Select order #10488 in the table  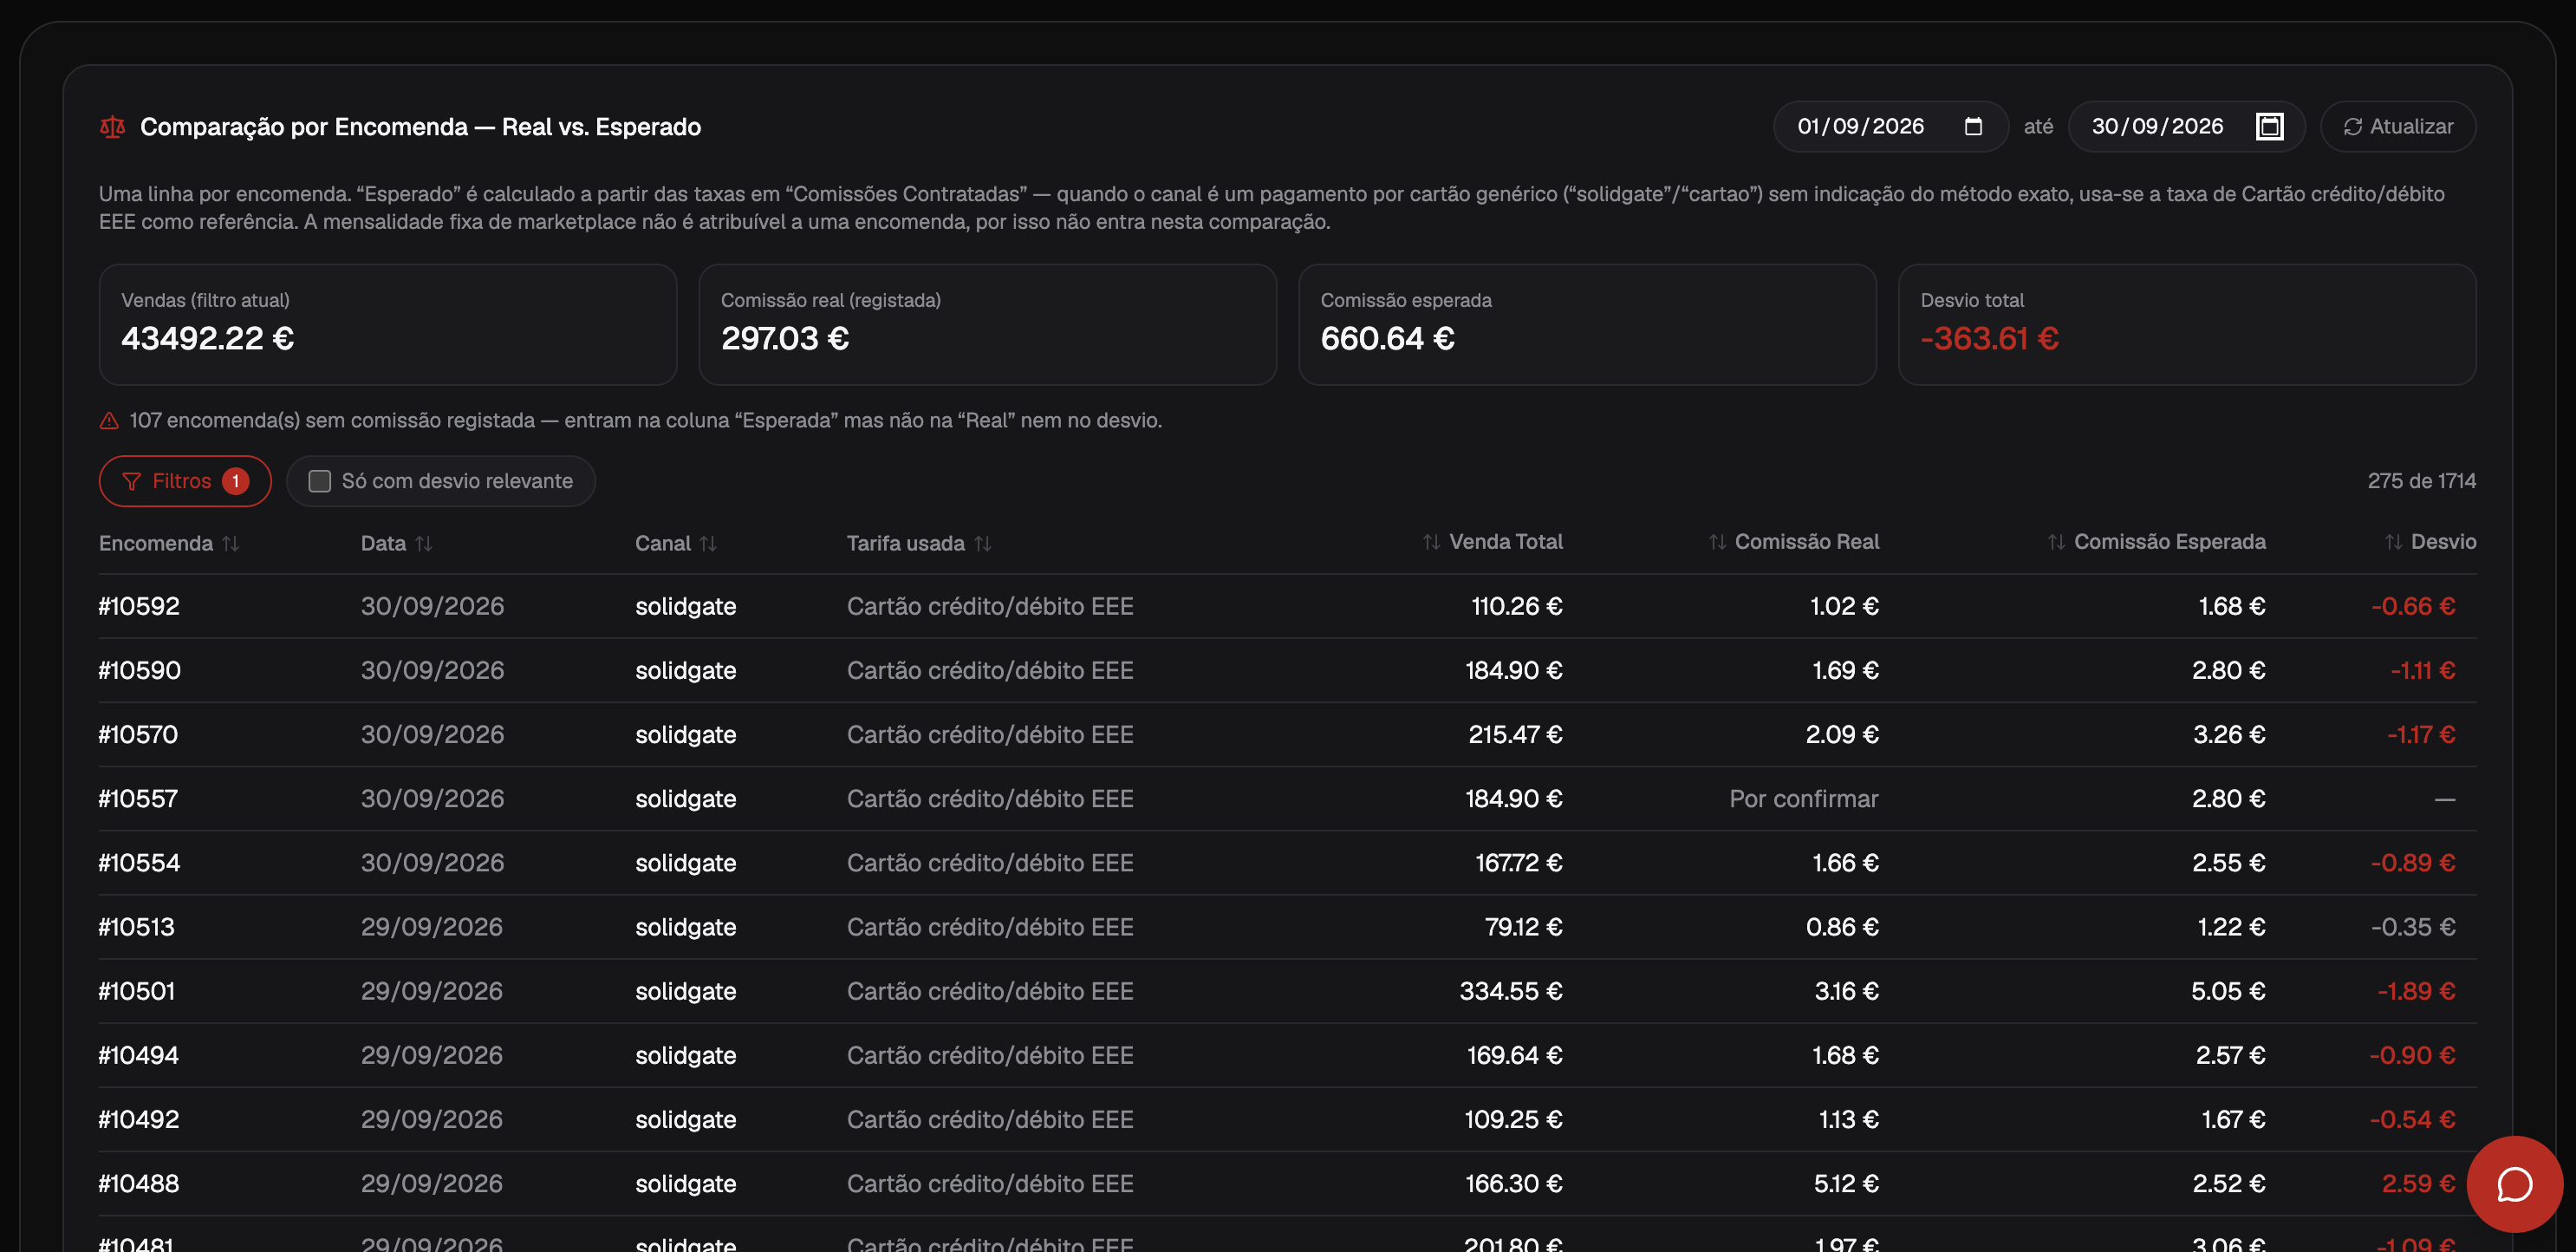point(139,1183)
